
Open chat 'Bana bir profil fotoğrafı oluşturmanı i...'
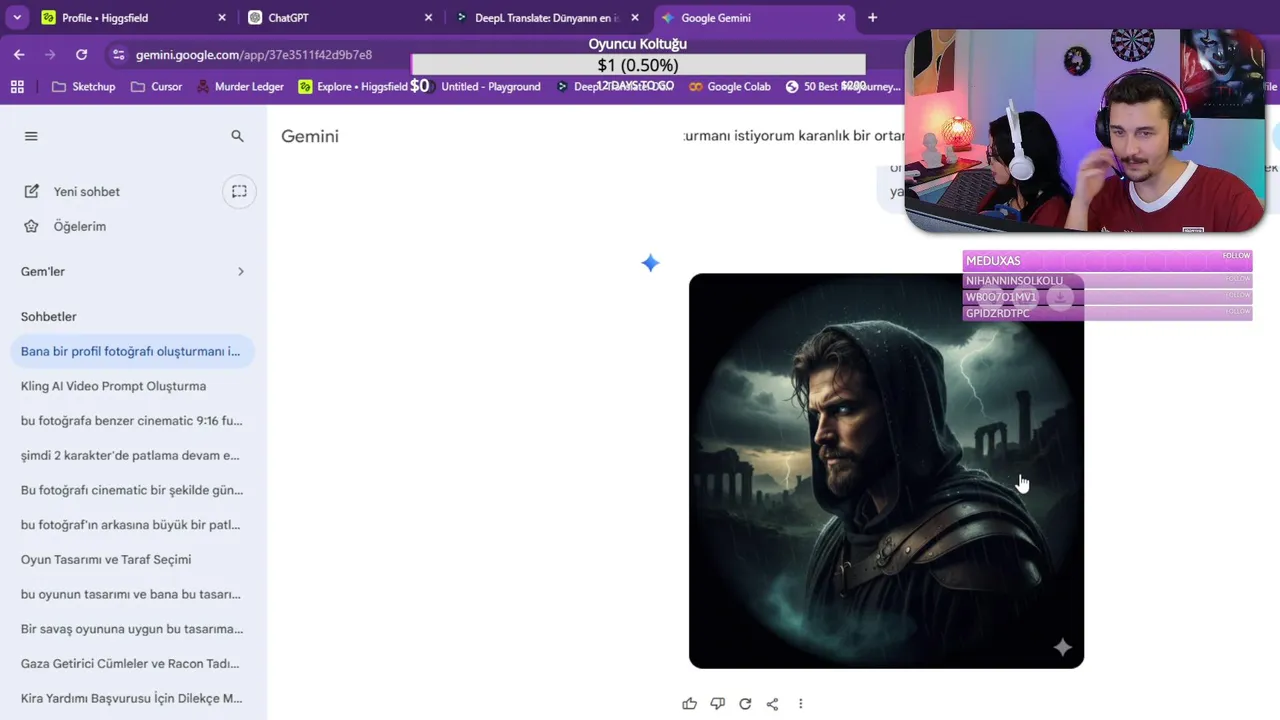click(x=131, y=351)
